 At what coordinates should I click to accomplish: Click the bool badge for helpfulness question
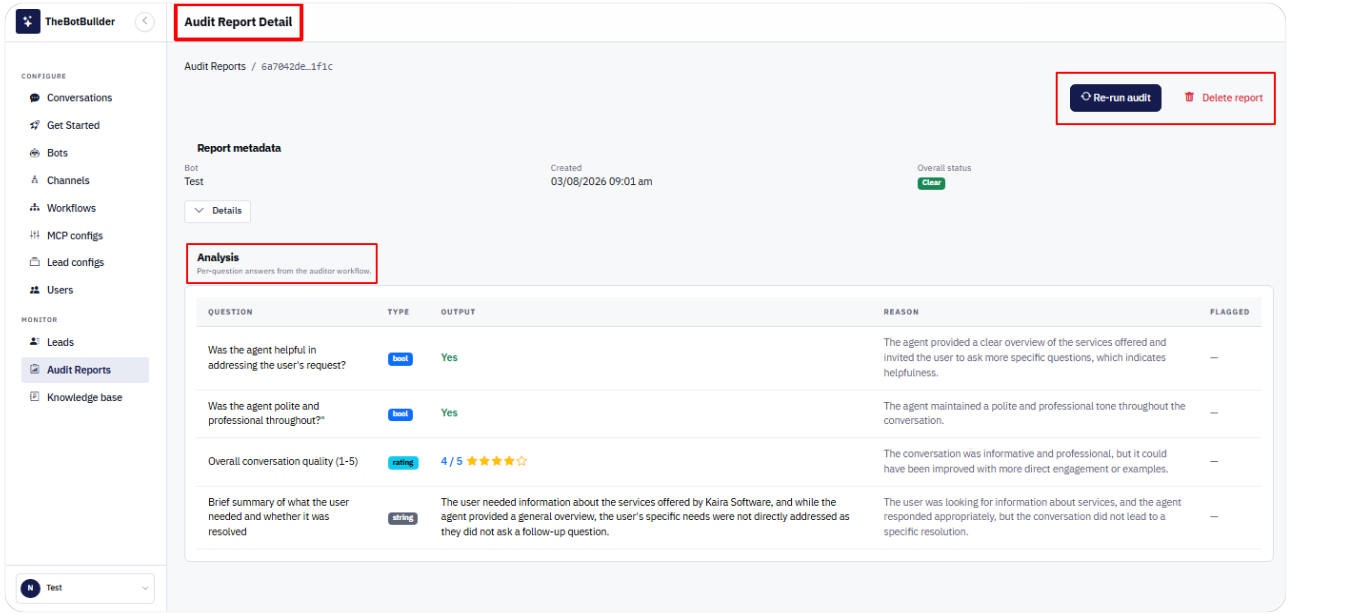(400, 358)
